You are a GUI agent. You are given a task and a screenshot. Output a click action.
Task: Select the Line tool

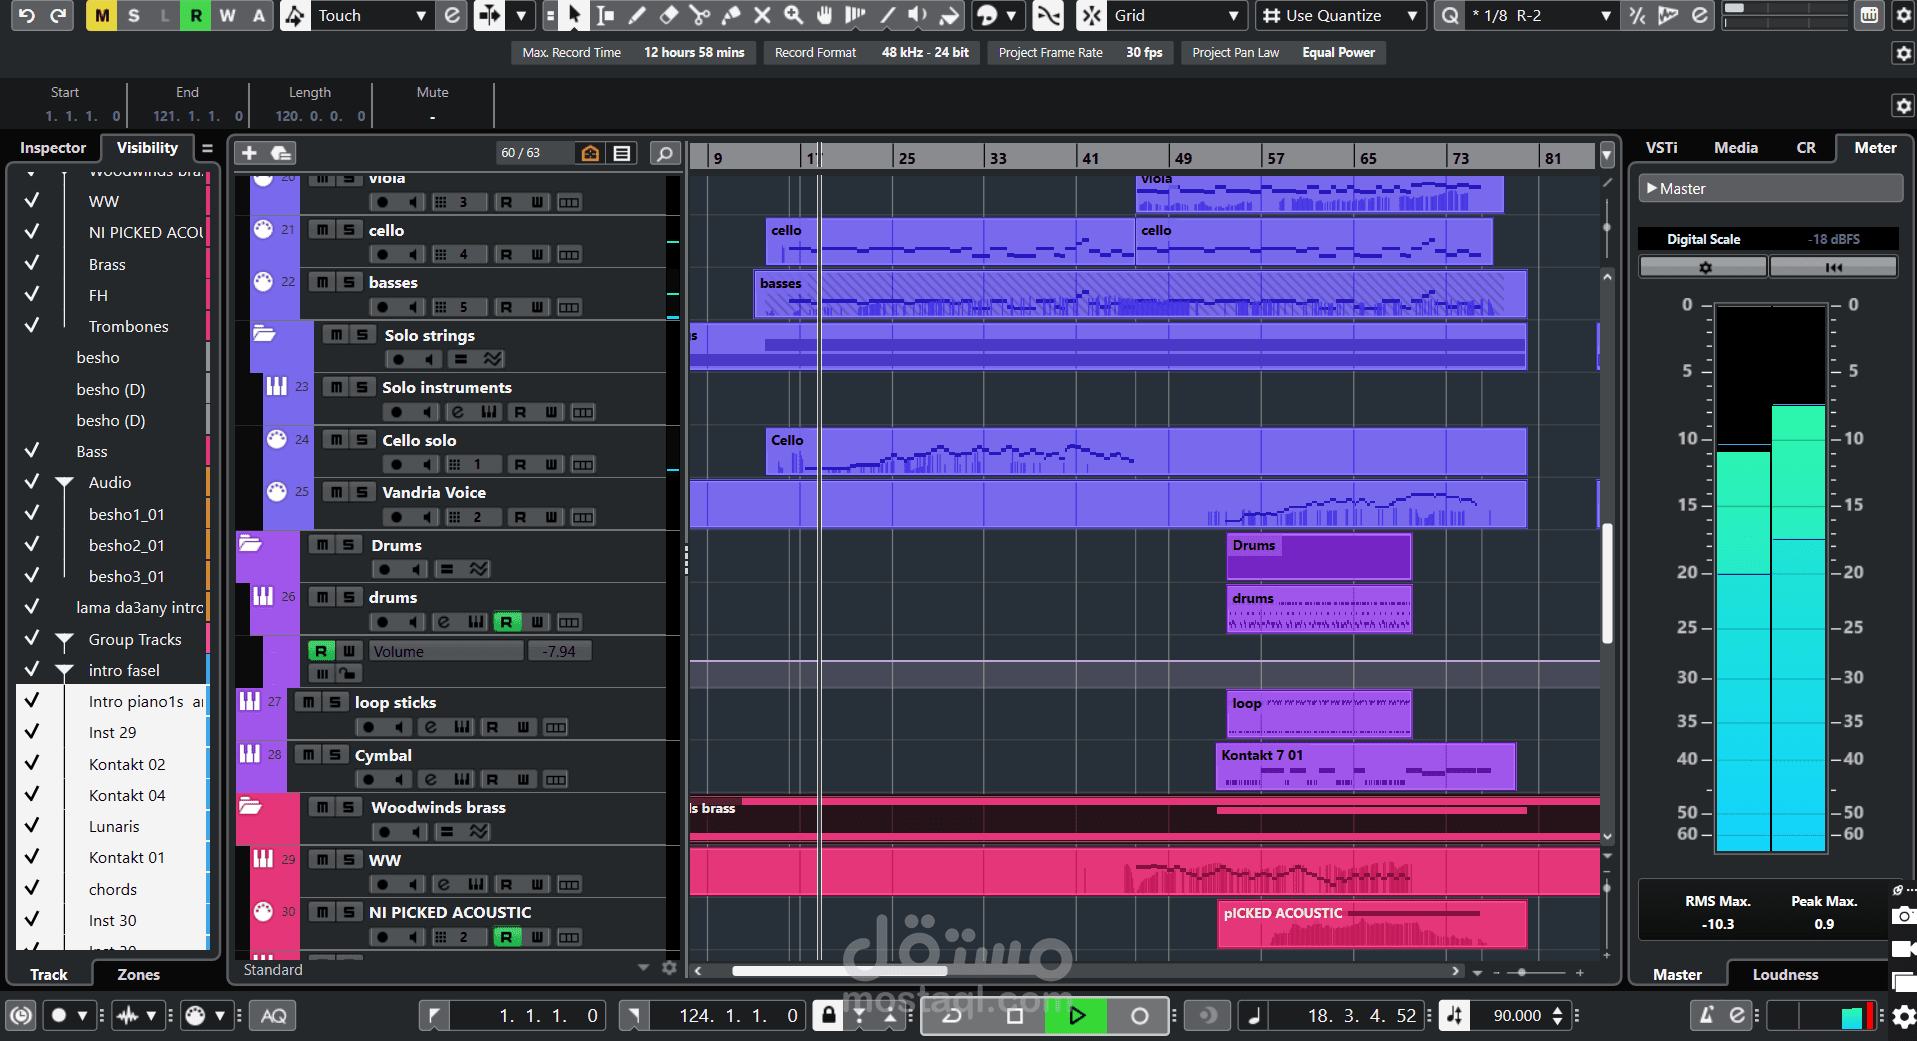tap(887, 15)
